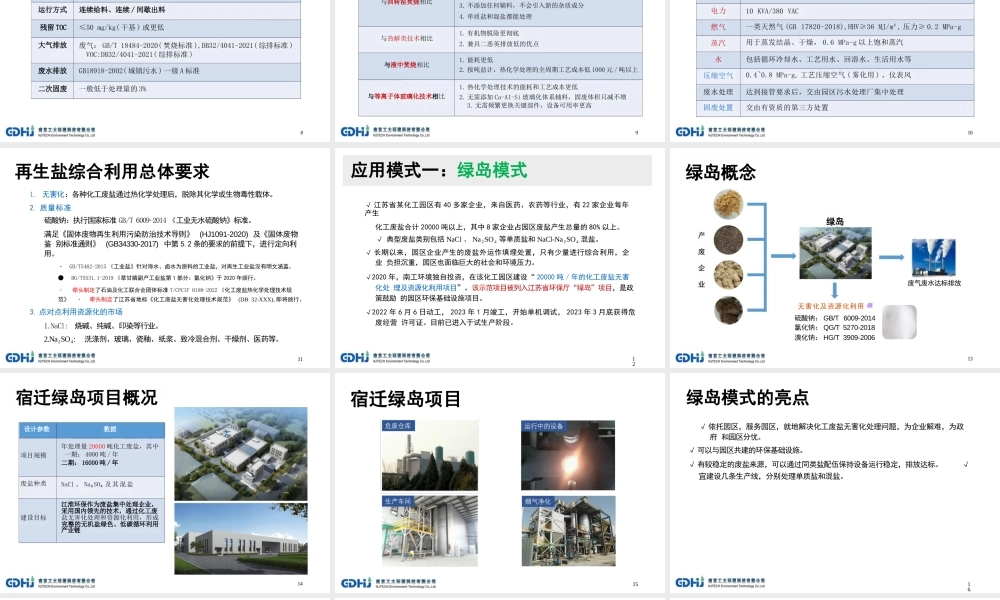The width and height of the screenshot is (1000, 600).
Task: Click the 点对点利用资源化的市场 heading
Action: 80,312
